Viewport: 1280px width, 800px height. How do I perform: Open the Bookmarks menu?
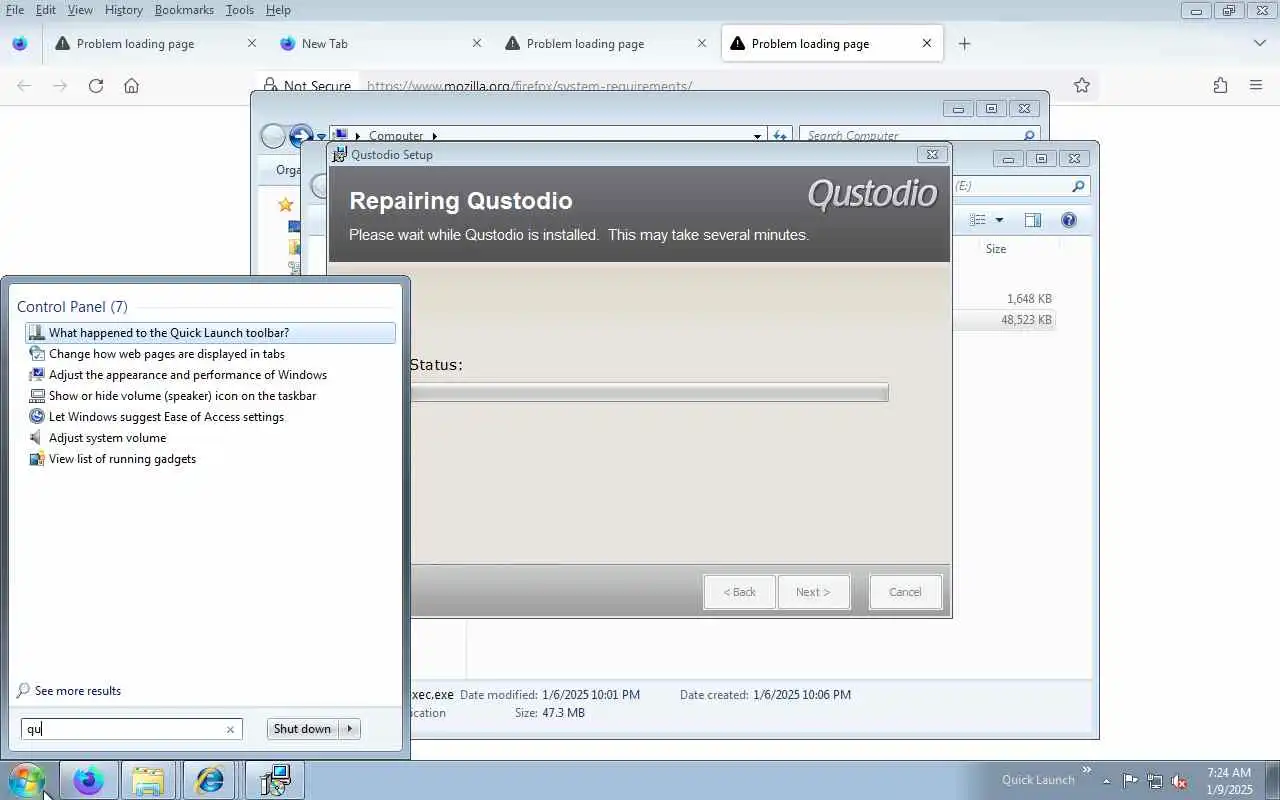[x=184, y=10]
